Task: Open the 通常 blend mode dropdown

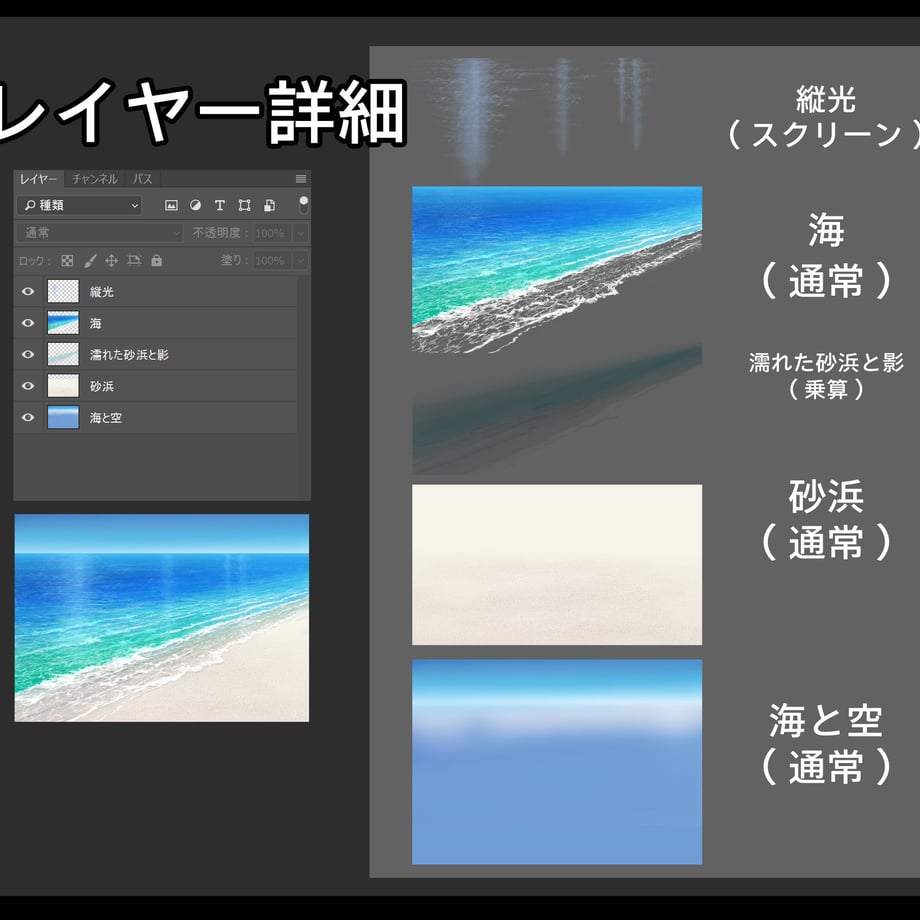Action: [x=100, y=233]
